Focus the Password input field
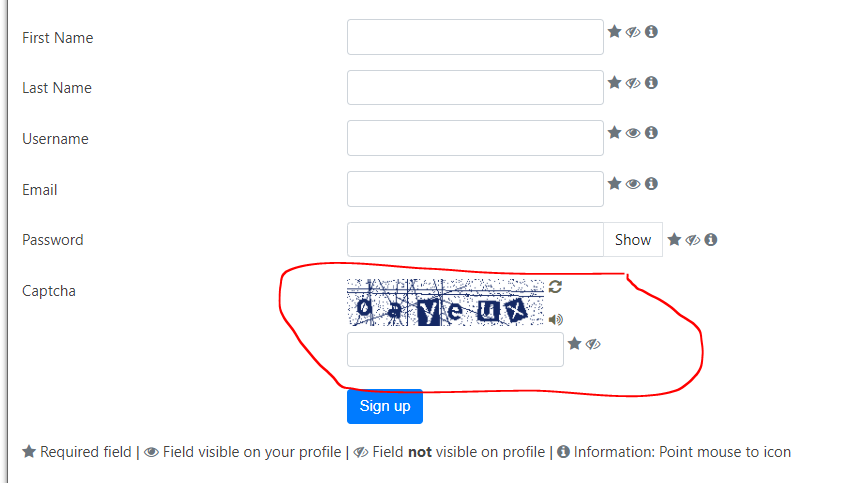863x483 pixels. tap(475, 240)
